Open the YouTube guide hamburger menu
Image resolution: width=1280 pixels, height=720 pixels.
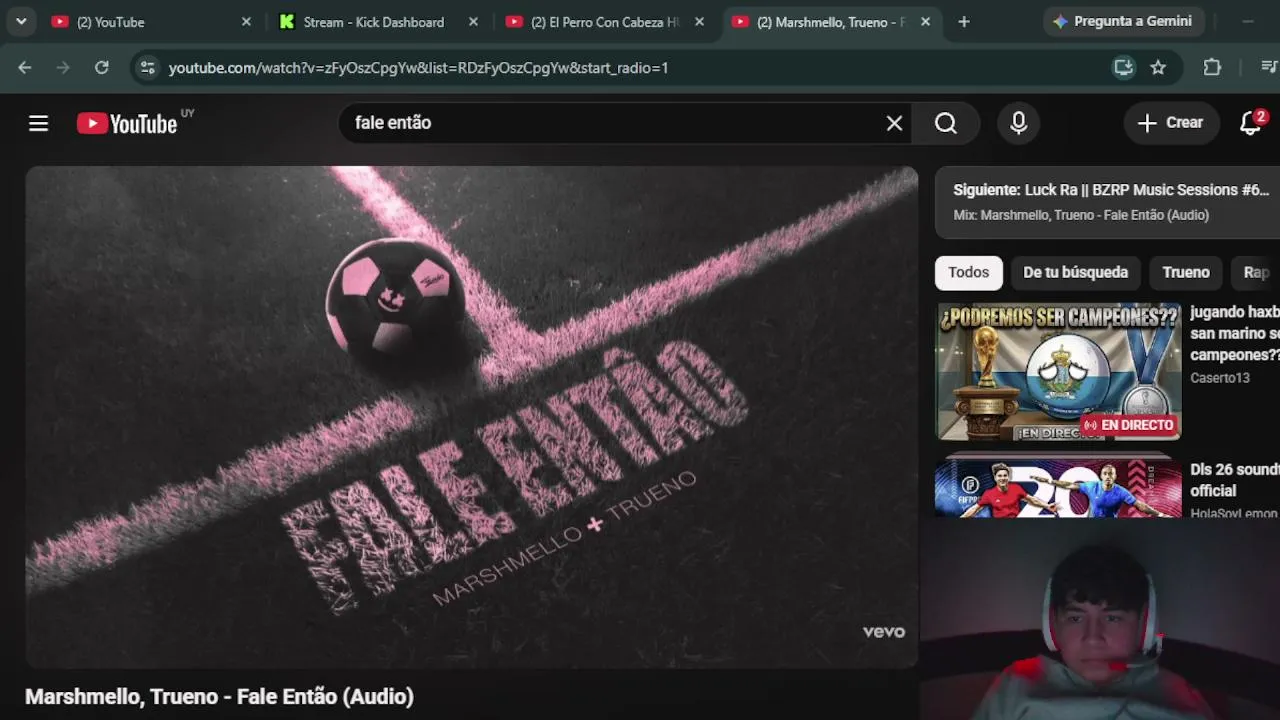[38, 123]
